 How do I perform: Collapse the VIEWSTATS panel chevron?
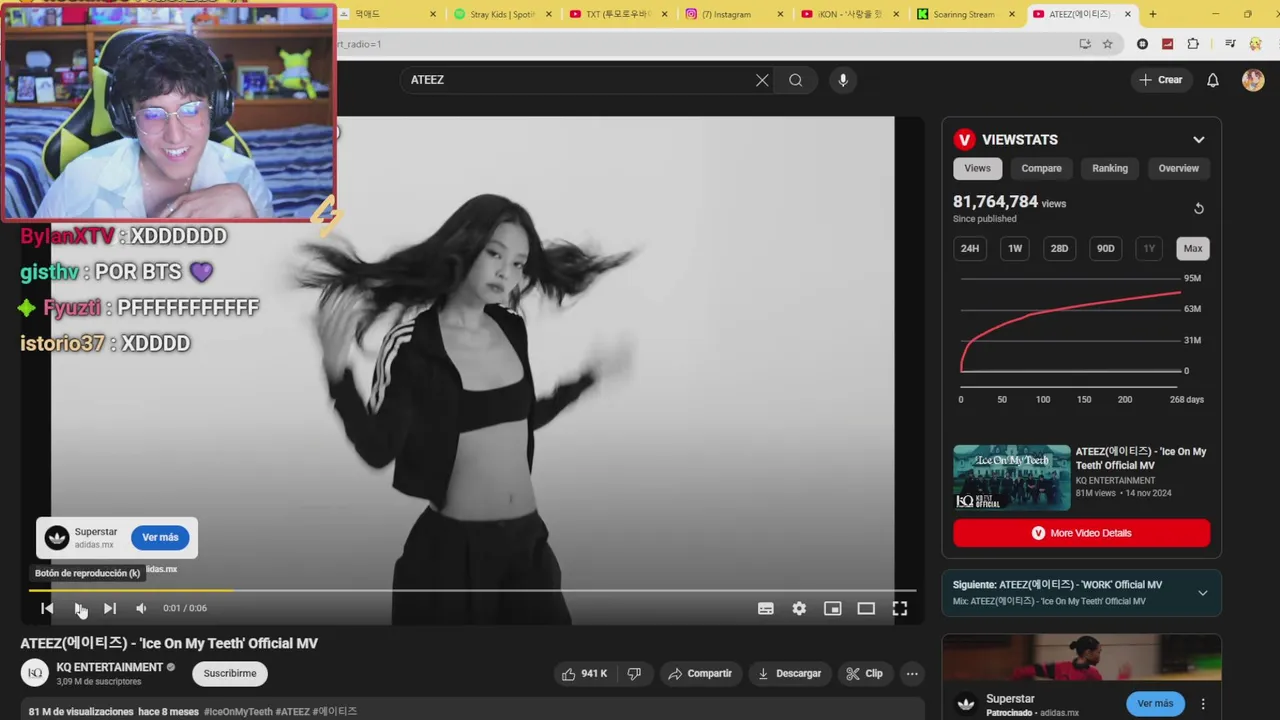[1199, 140]
